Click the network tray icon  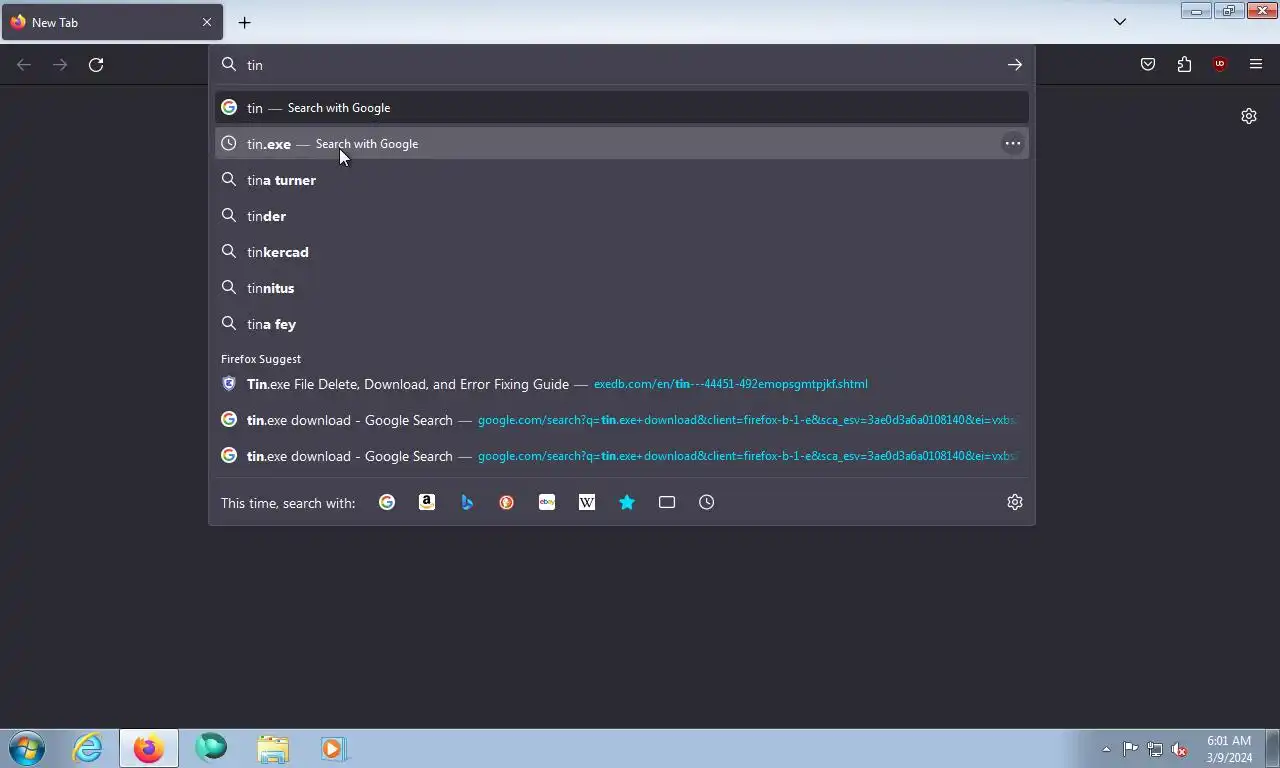pos(1155,749)
